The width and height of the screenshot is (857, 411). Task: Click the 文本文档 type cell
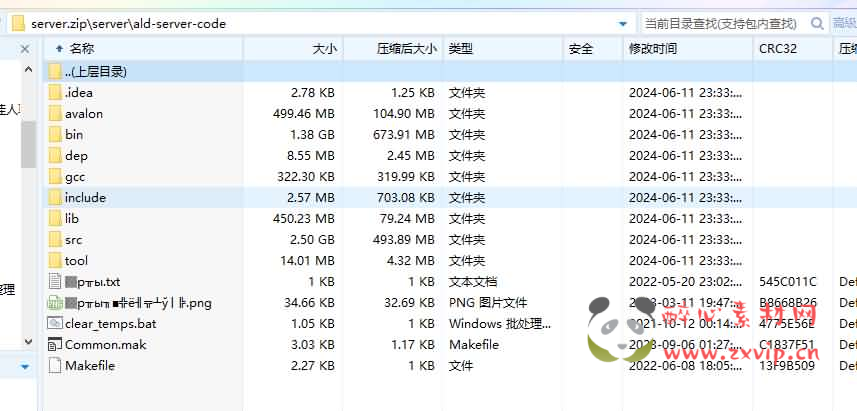coord(473,281)
